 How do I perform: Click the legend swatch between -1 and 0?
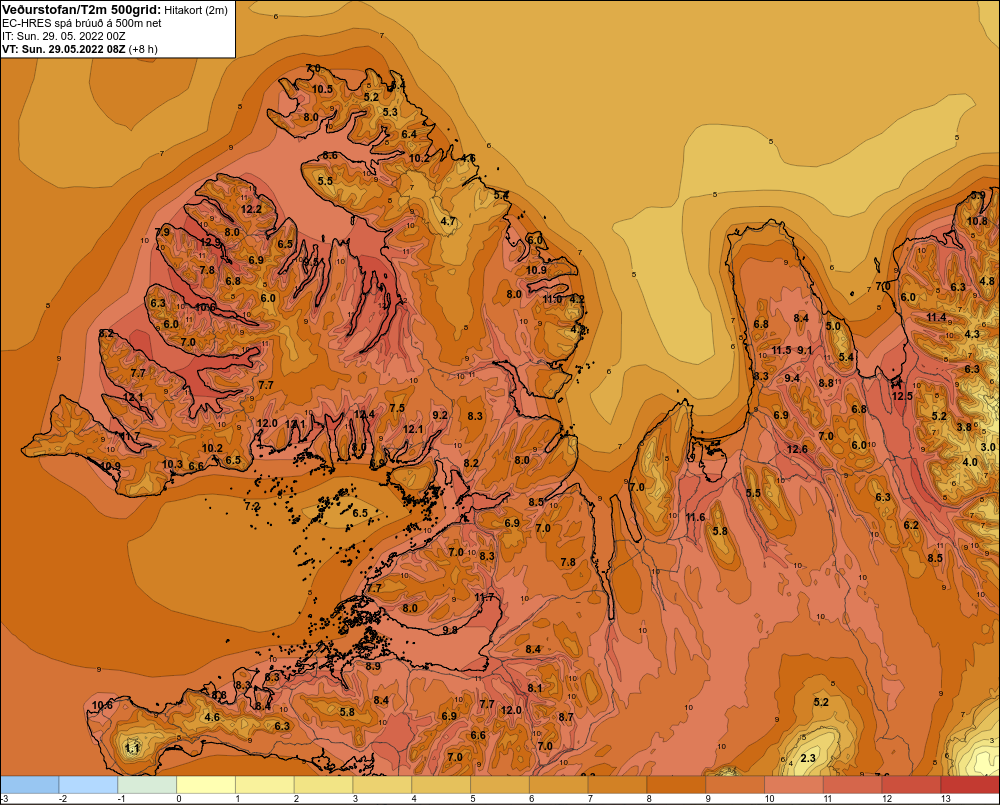(x=147, y=785)
